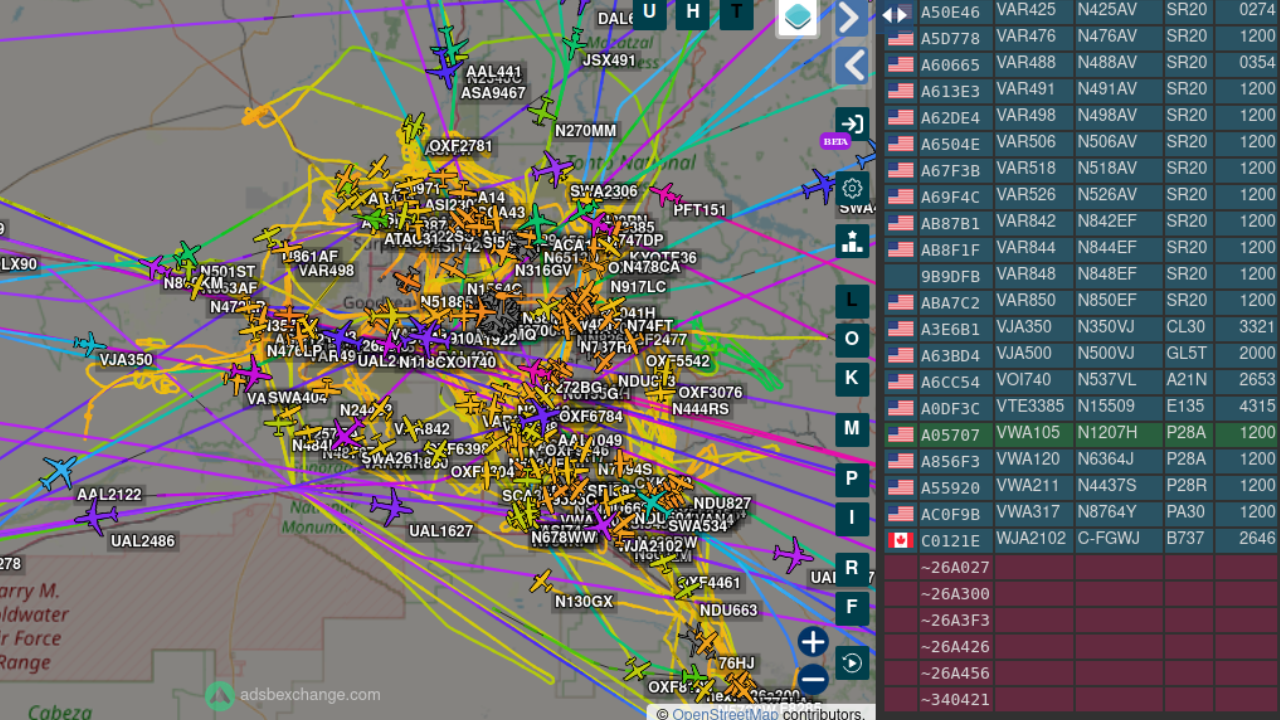Viewport: 1280px width, 720px height.
Task: Click the login arrow icon
Action: tap(852, 124)
